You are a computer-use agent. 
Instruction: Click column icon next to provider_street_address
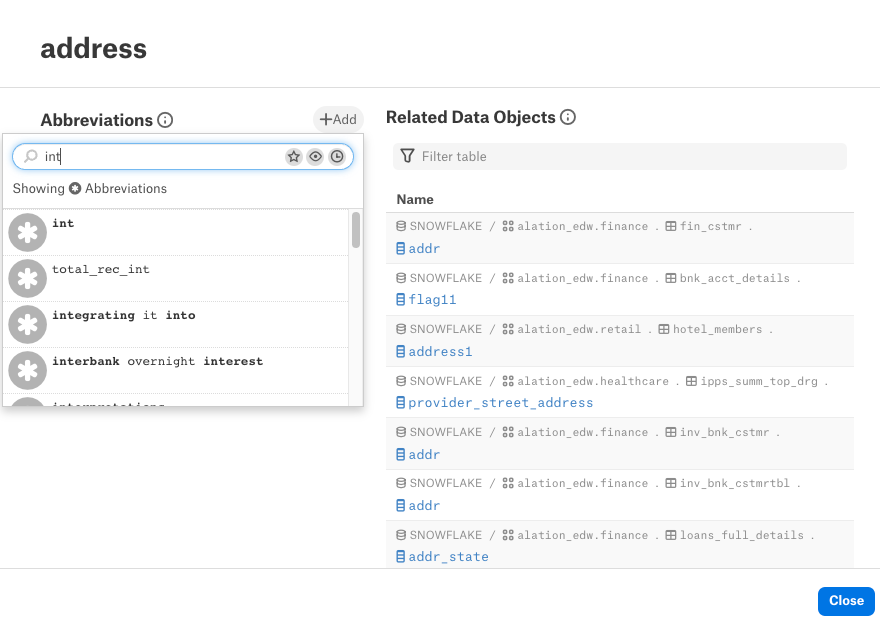click(400, 402)
